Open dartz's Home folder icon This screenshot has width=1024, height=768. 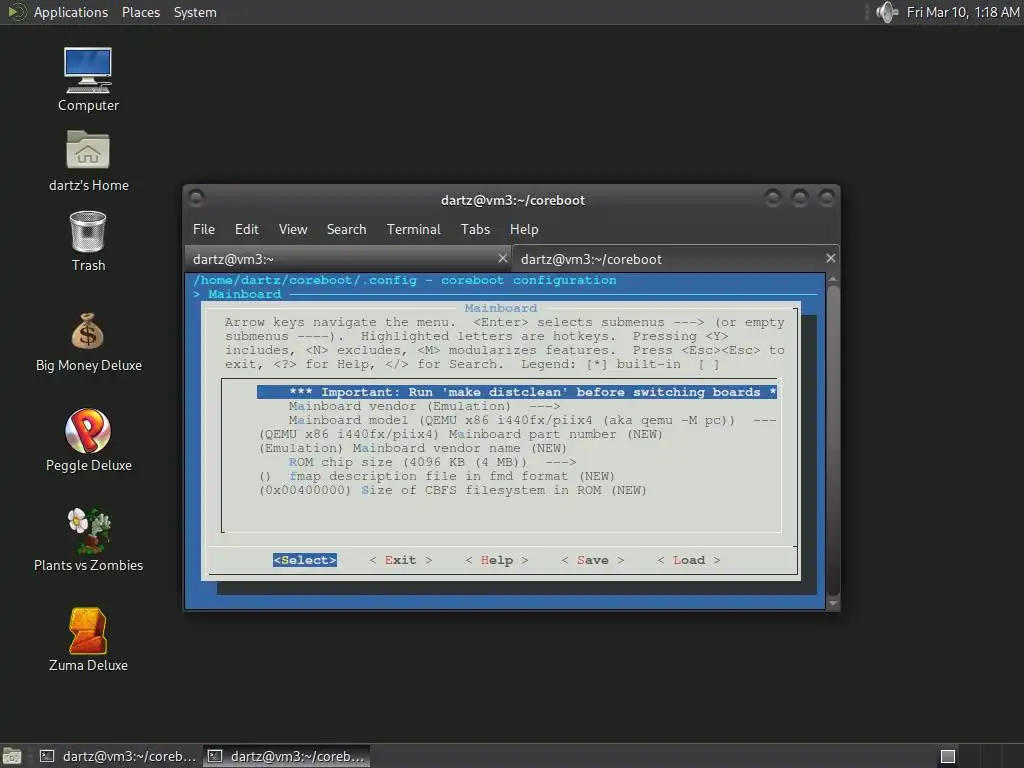pos(88,161)
